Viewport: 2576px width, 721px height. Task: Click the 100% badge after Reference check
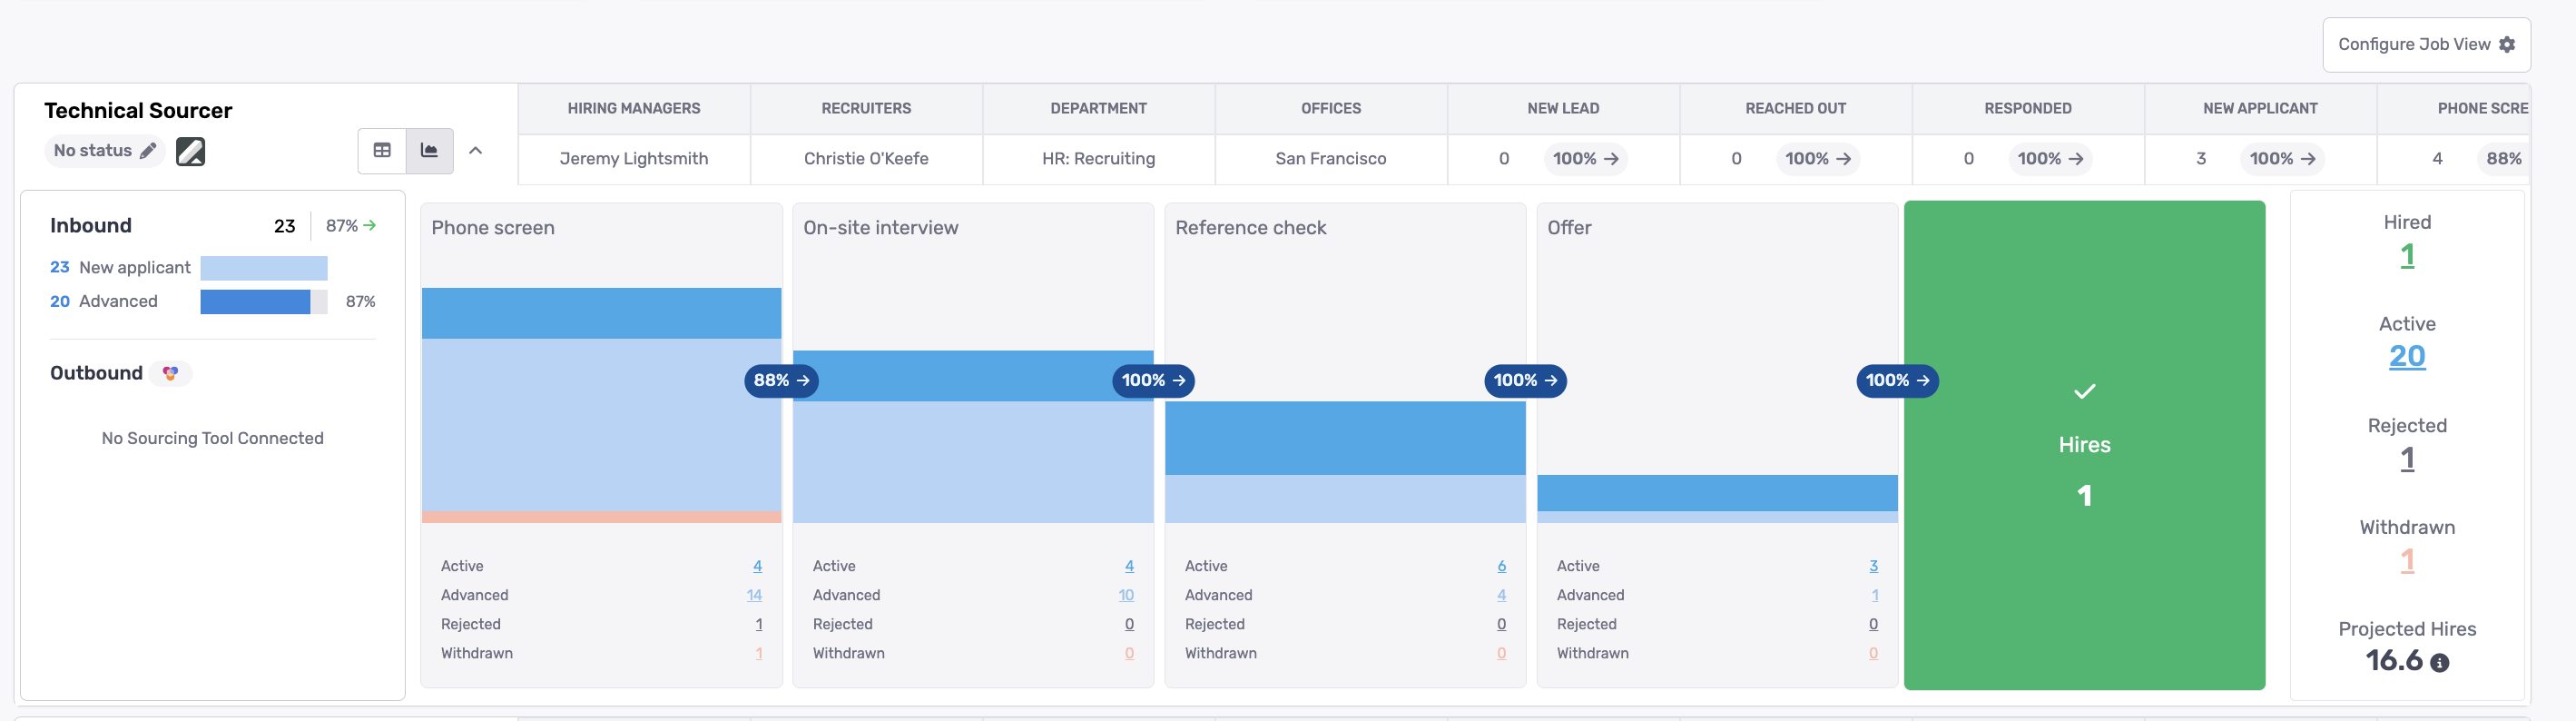click(x=1525, y=380)
